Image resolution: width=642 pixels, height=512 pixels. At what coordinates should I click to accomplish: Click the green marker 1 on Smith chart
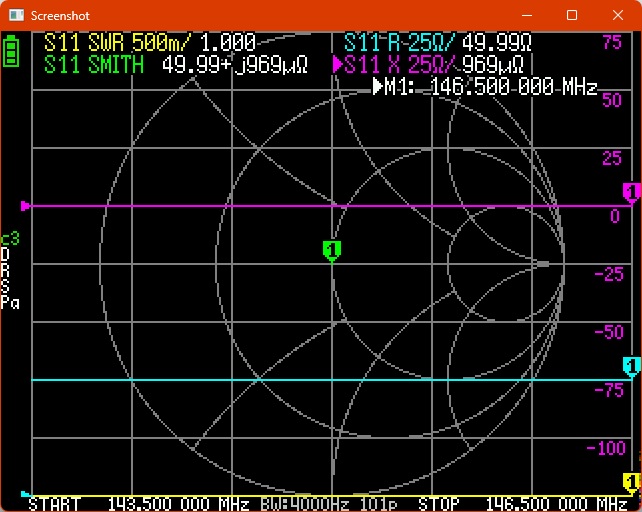tap(332, 249)
